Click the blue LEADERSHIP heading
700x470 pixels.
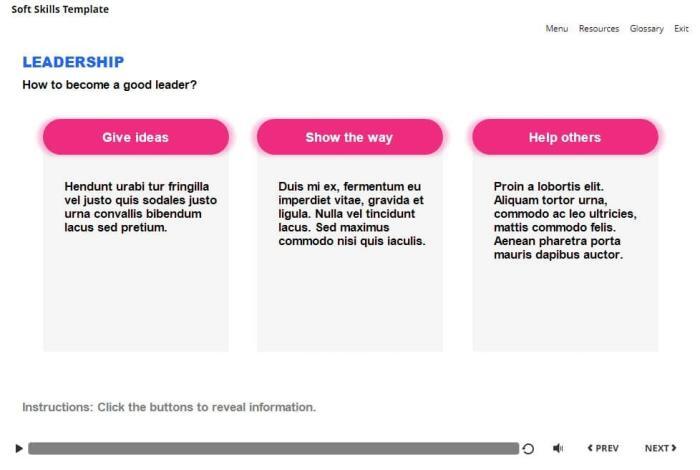click(x=73, y=62)
